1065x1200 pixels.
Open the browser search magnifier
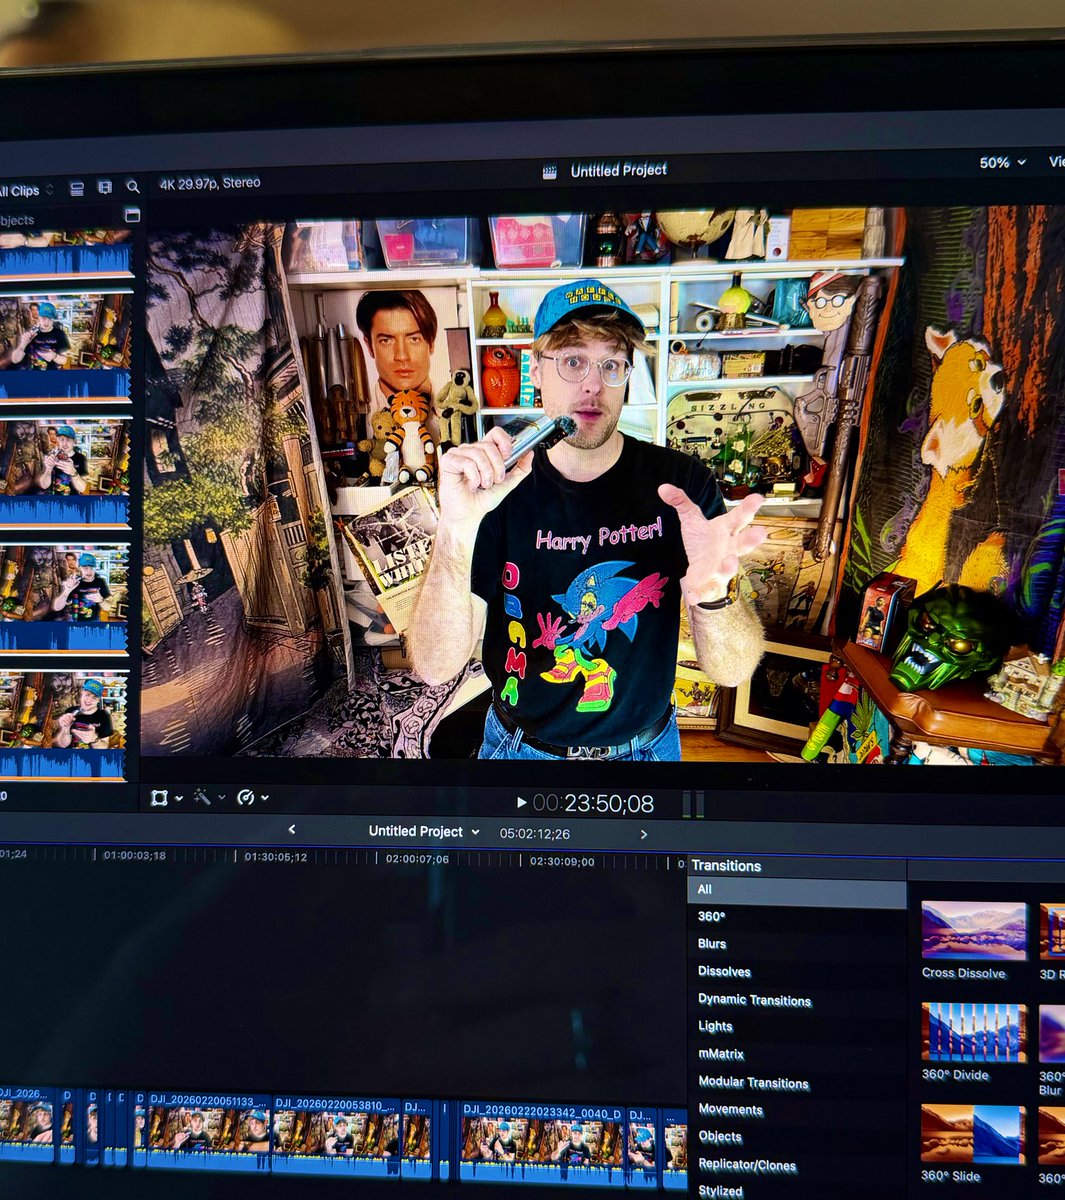tap(133, 187)
